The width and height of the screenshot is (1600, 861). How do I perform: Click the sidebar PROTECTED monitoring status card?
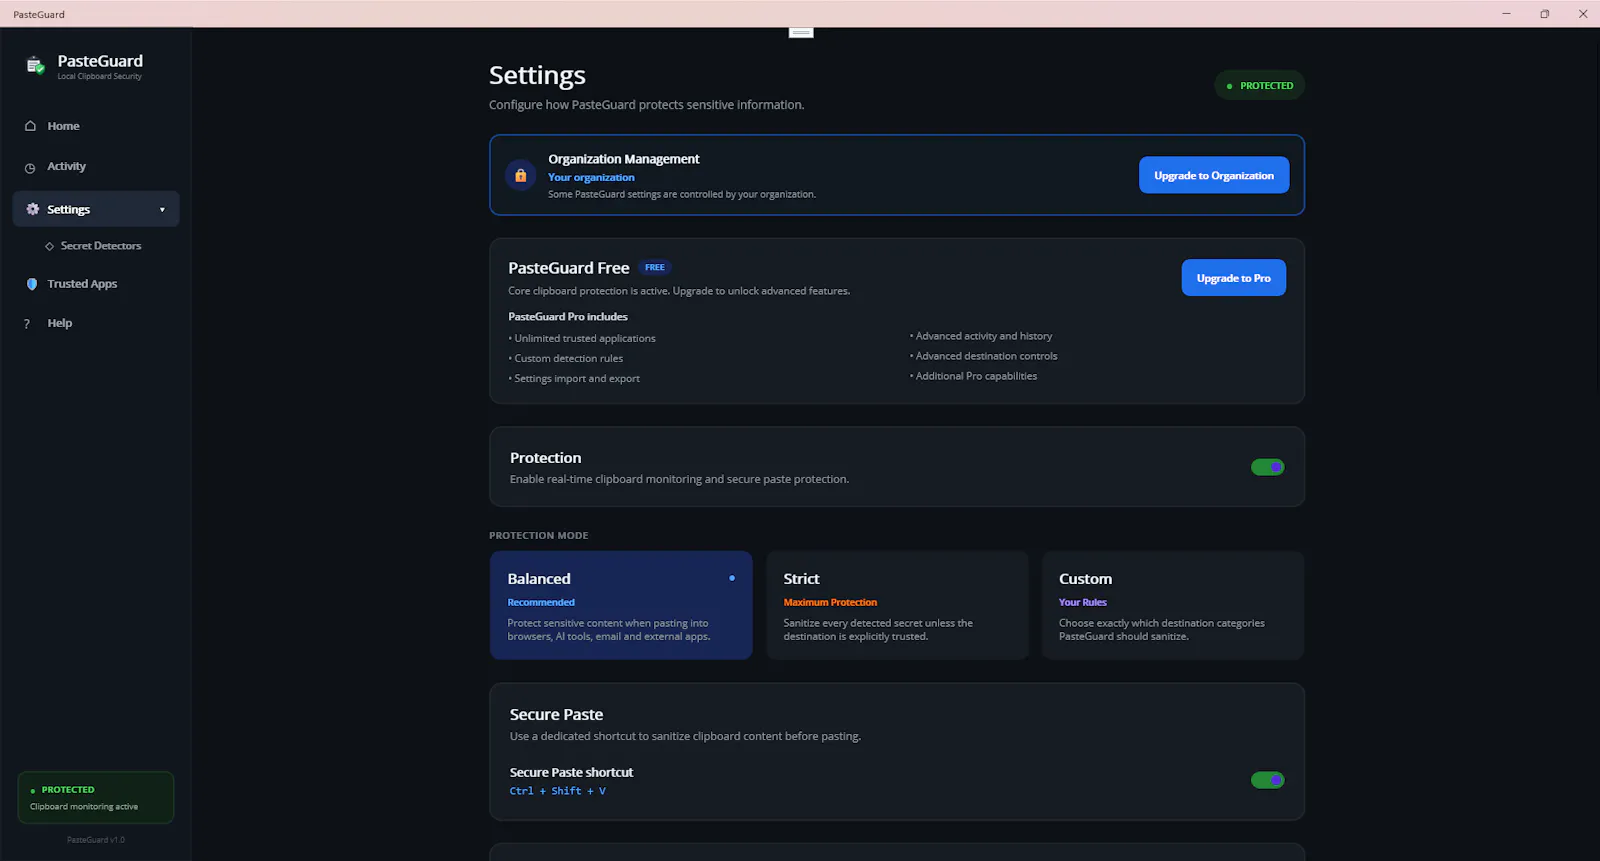pos(96,797)
